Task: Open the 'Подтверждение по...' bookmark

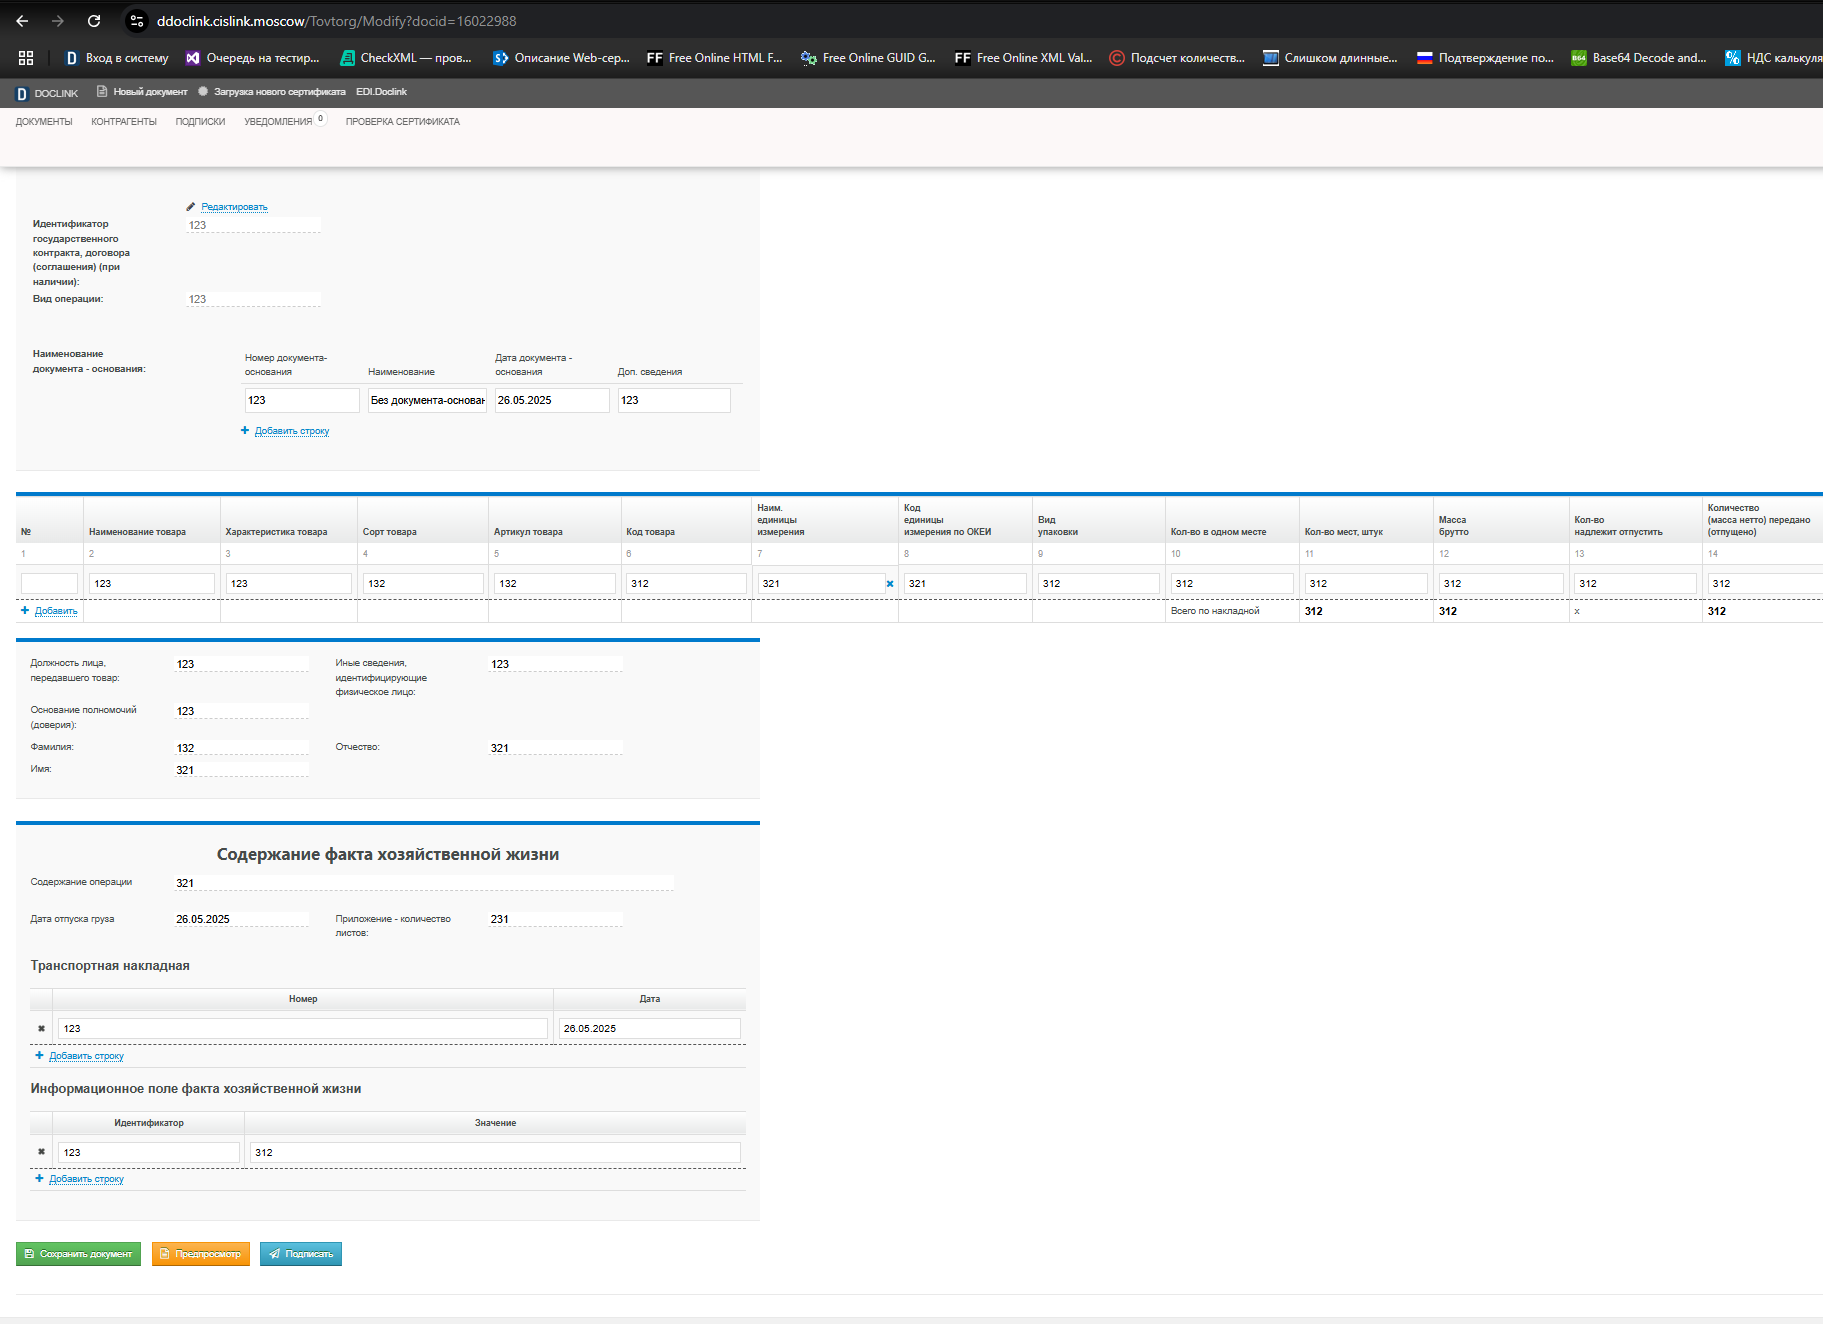Action: [1485, 58]
